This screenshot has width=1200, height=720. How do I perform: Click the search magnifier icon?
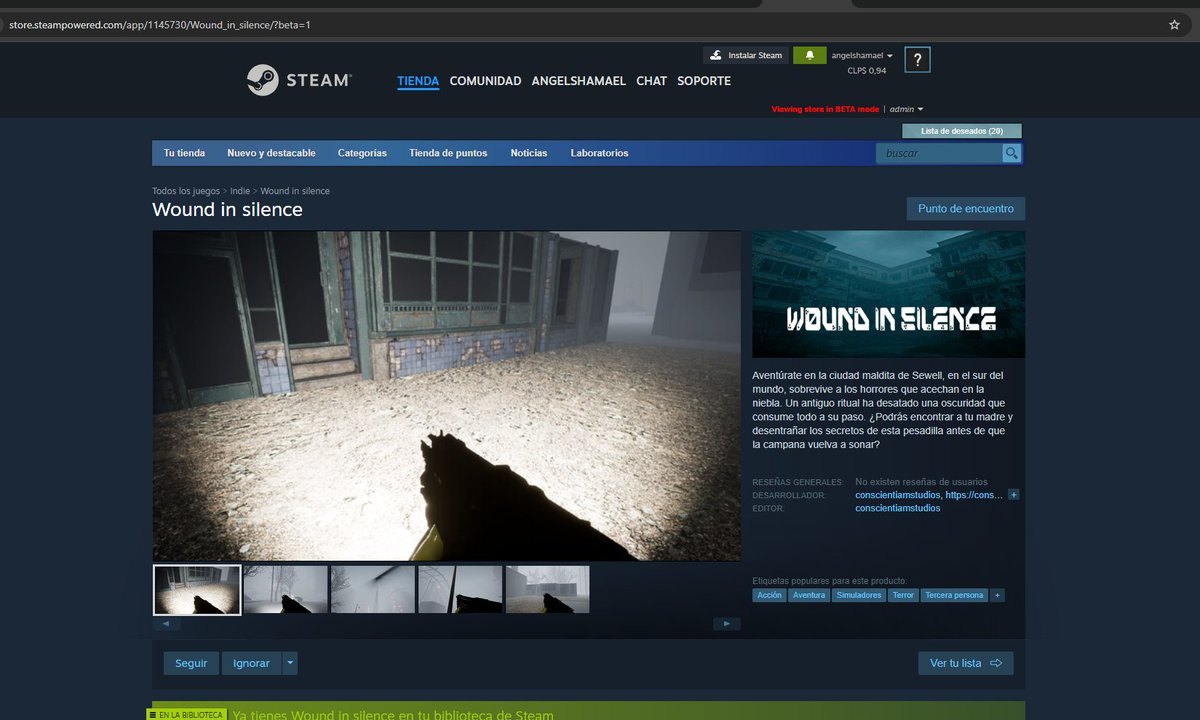coord(1012,153)
